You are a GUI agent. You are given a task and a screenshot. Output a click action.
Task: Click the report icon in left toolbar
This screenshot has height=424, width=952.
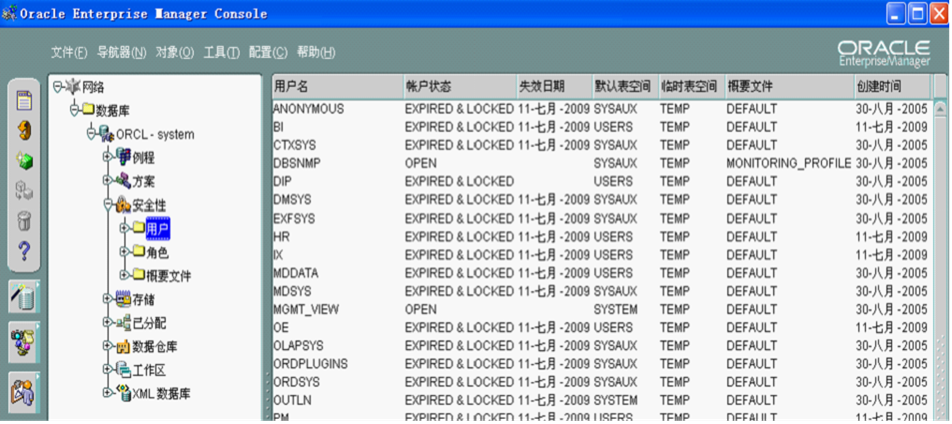(x=24, y=100)
